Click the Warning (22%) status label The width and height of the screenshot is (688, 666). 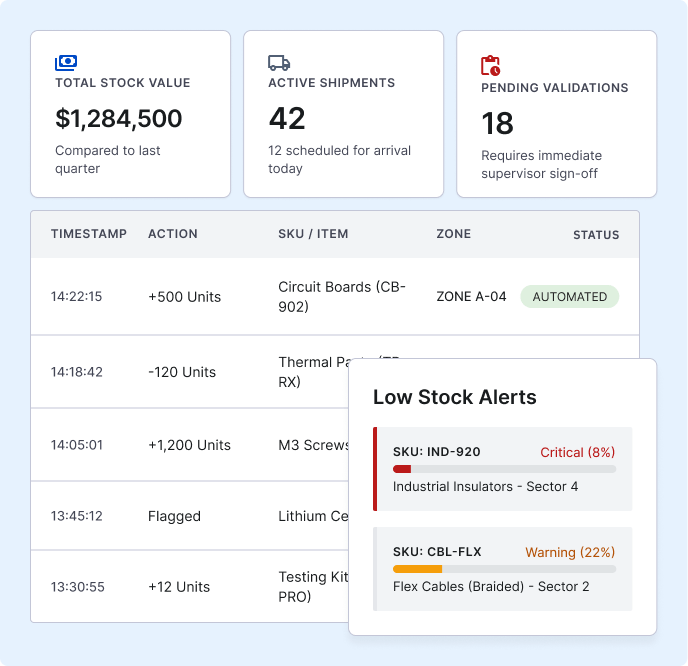point(570,552)
